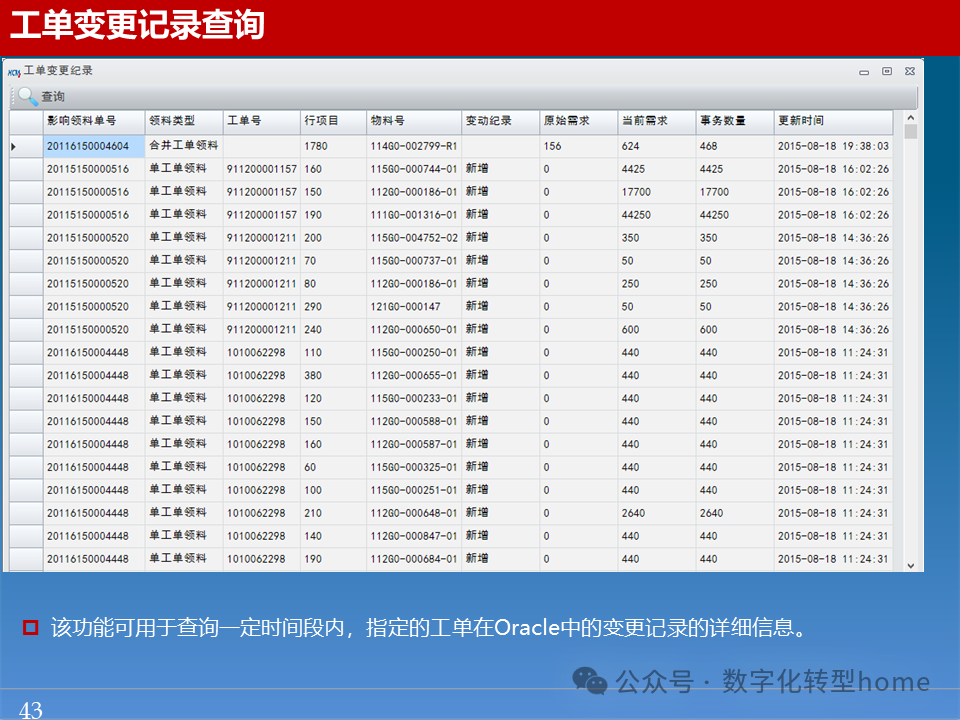
Task: Click line item 70 cell
Action: click(333, 261)
